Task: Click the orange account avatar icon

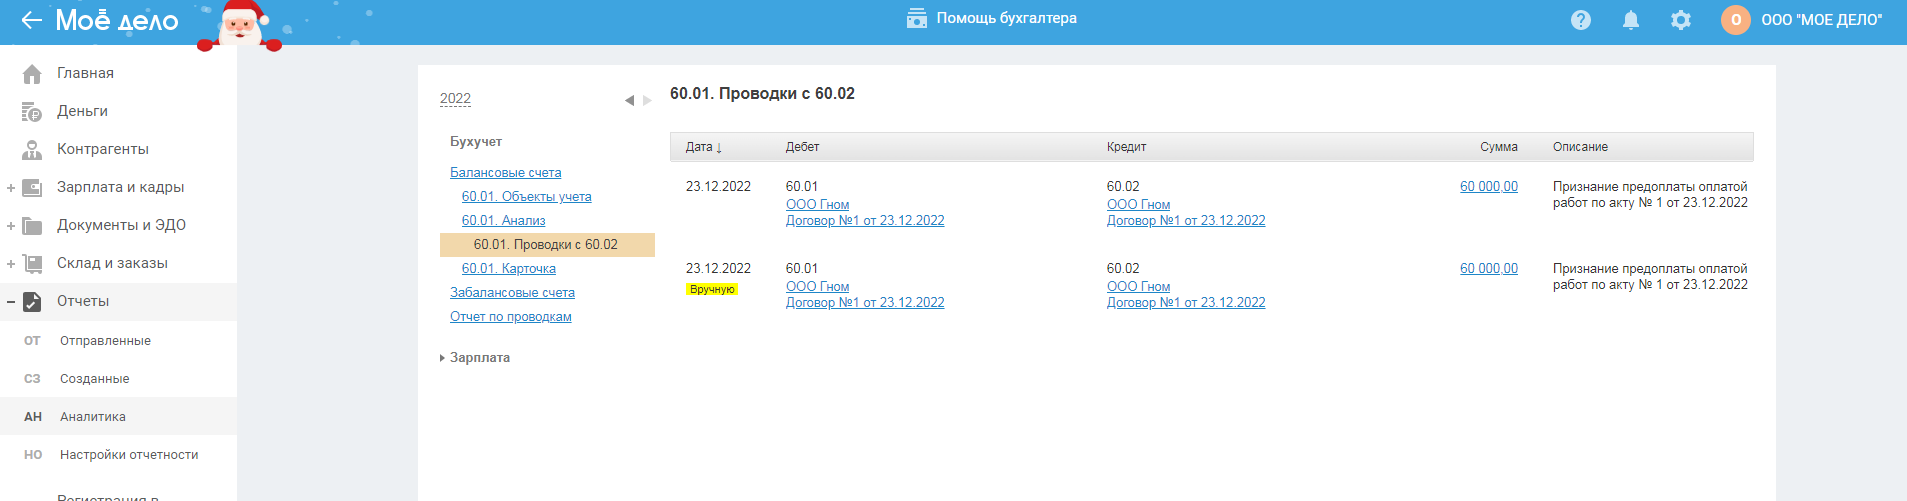Action: tap(1735, 20)
